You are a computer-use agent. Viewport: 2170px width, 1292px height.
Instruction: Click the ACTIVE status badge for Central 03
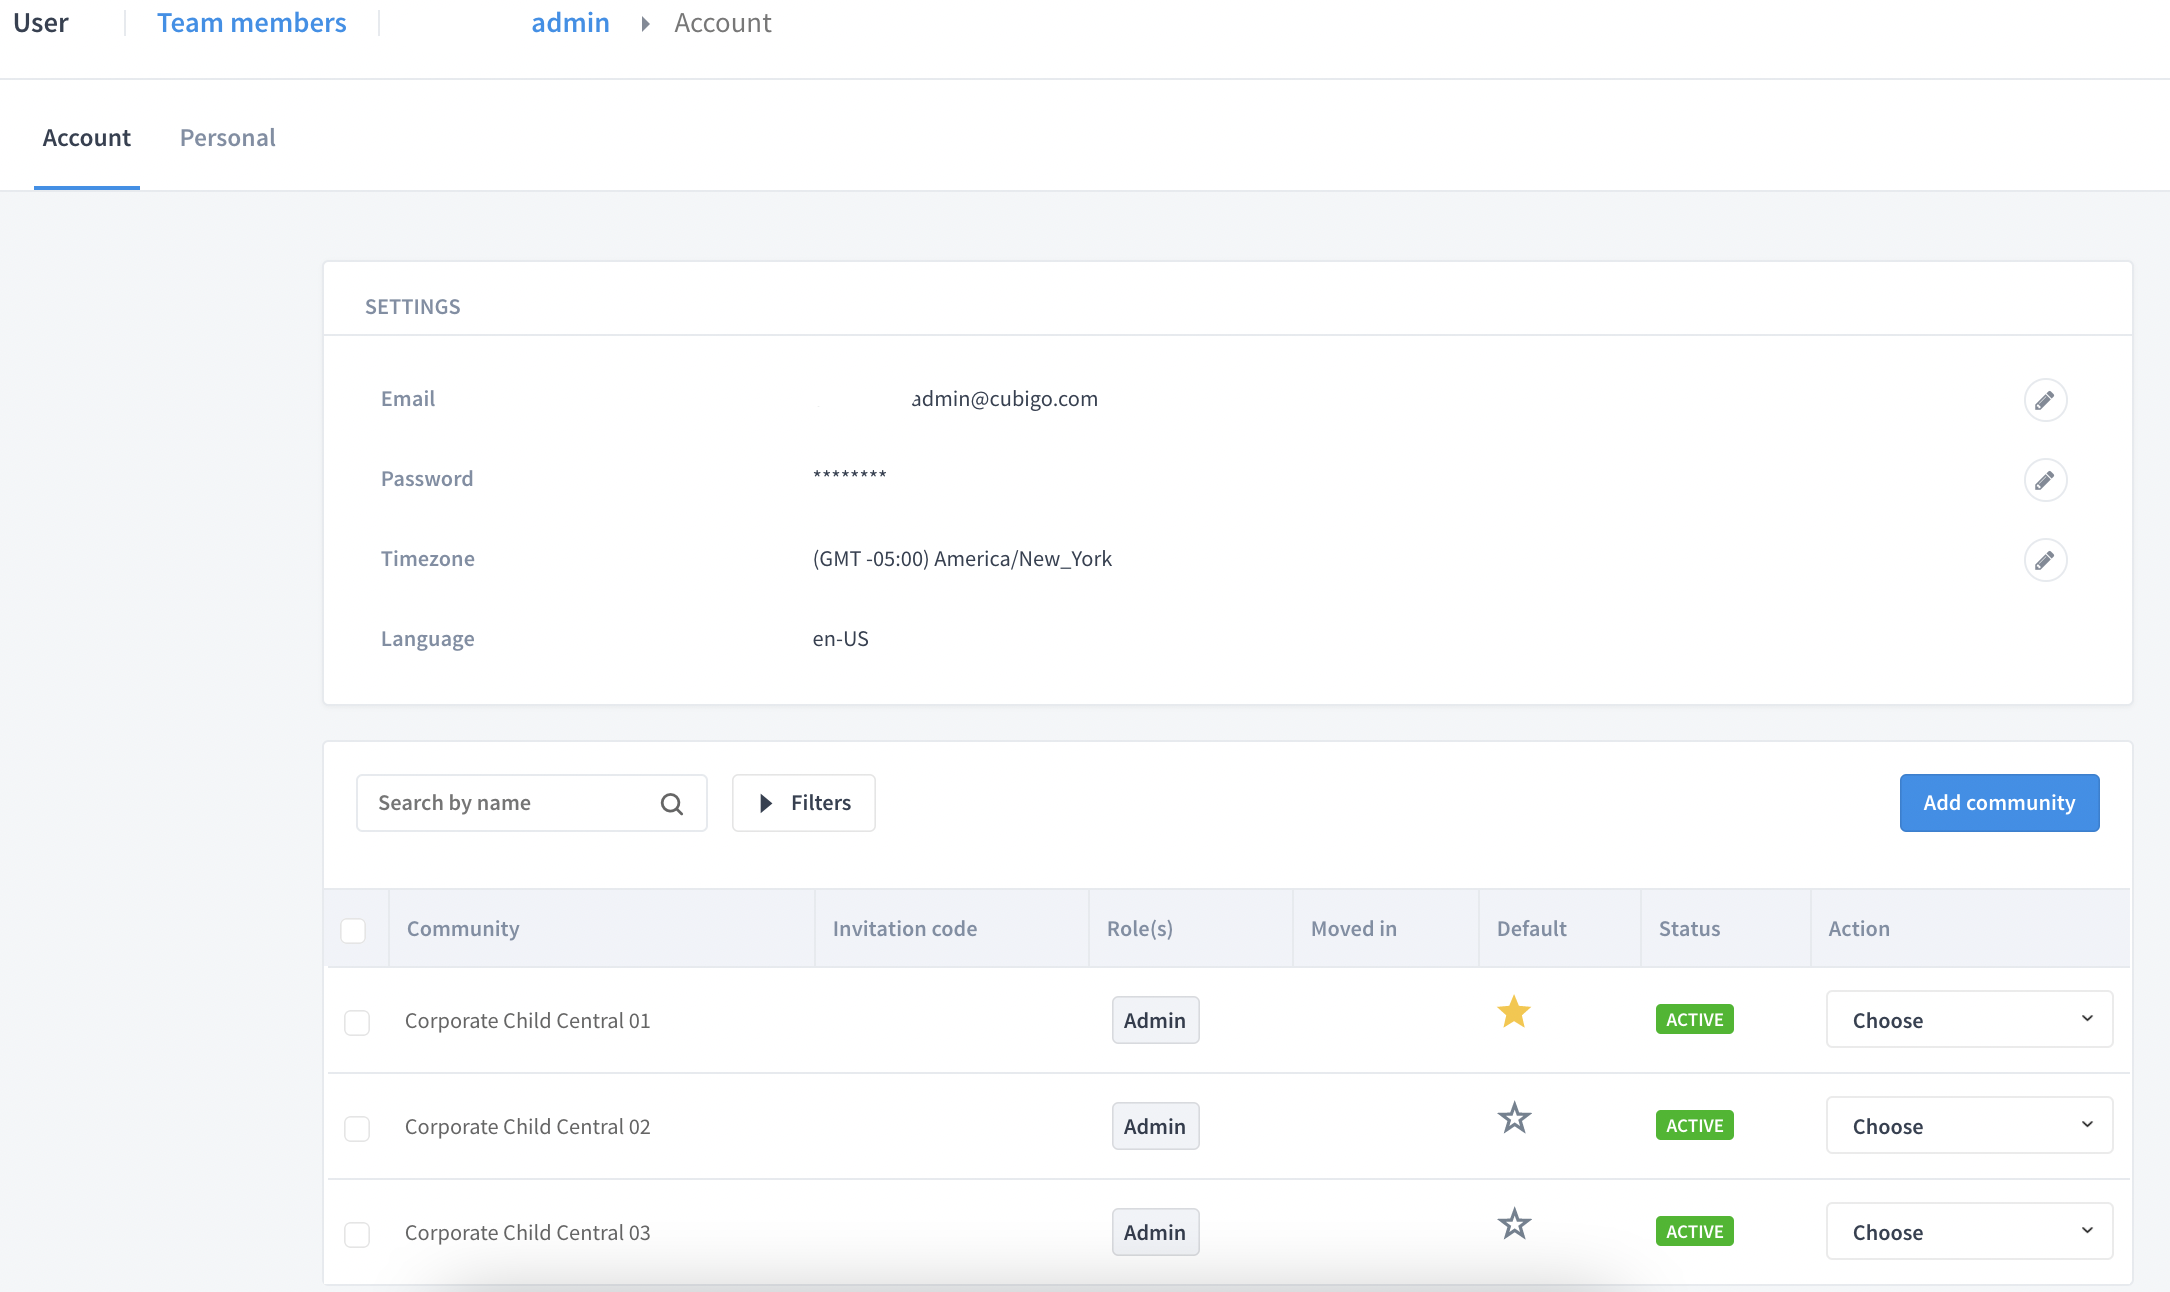click(1695, 1232)
